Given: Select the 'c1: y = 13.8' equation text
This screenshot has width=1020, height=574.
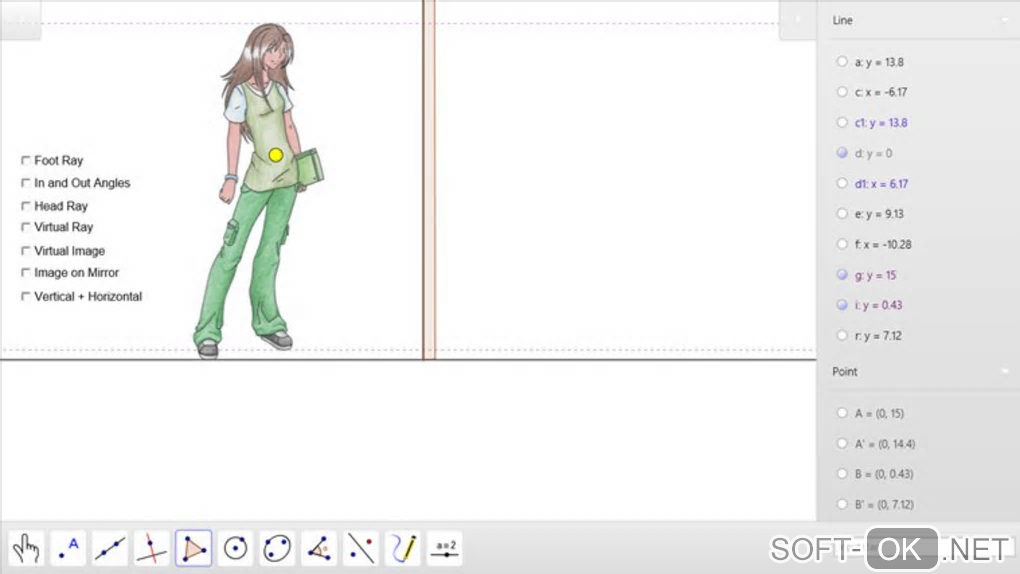Looking at the screenshot, I should click(x=881, y=123).
